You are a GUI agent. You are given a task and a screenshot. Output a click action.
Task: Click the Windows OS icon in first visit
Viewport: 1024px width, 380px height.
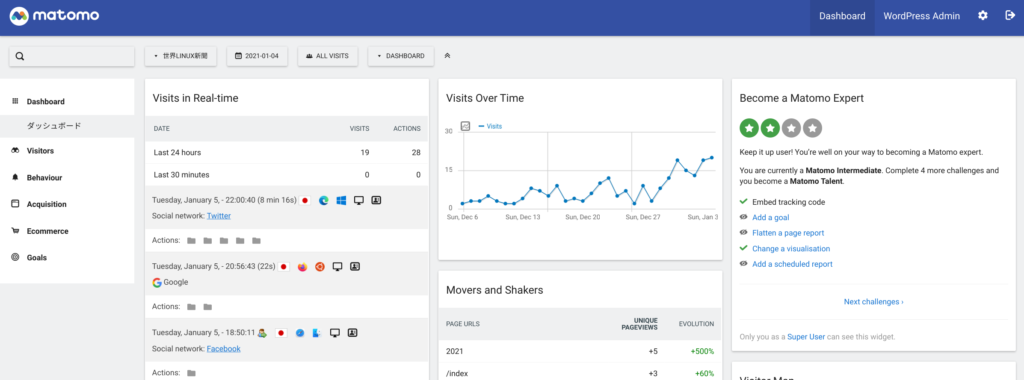coord(341,200)
